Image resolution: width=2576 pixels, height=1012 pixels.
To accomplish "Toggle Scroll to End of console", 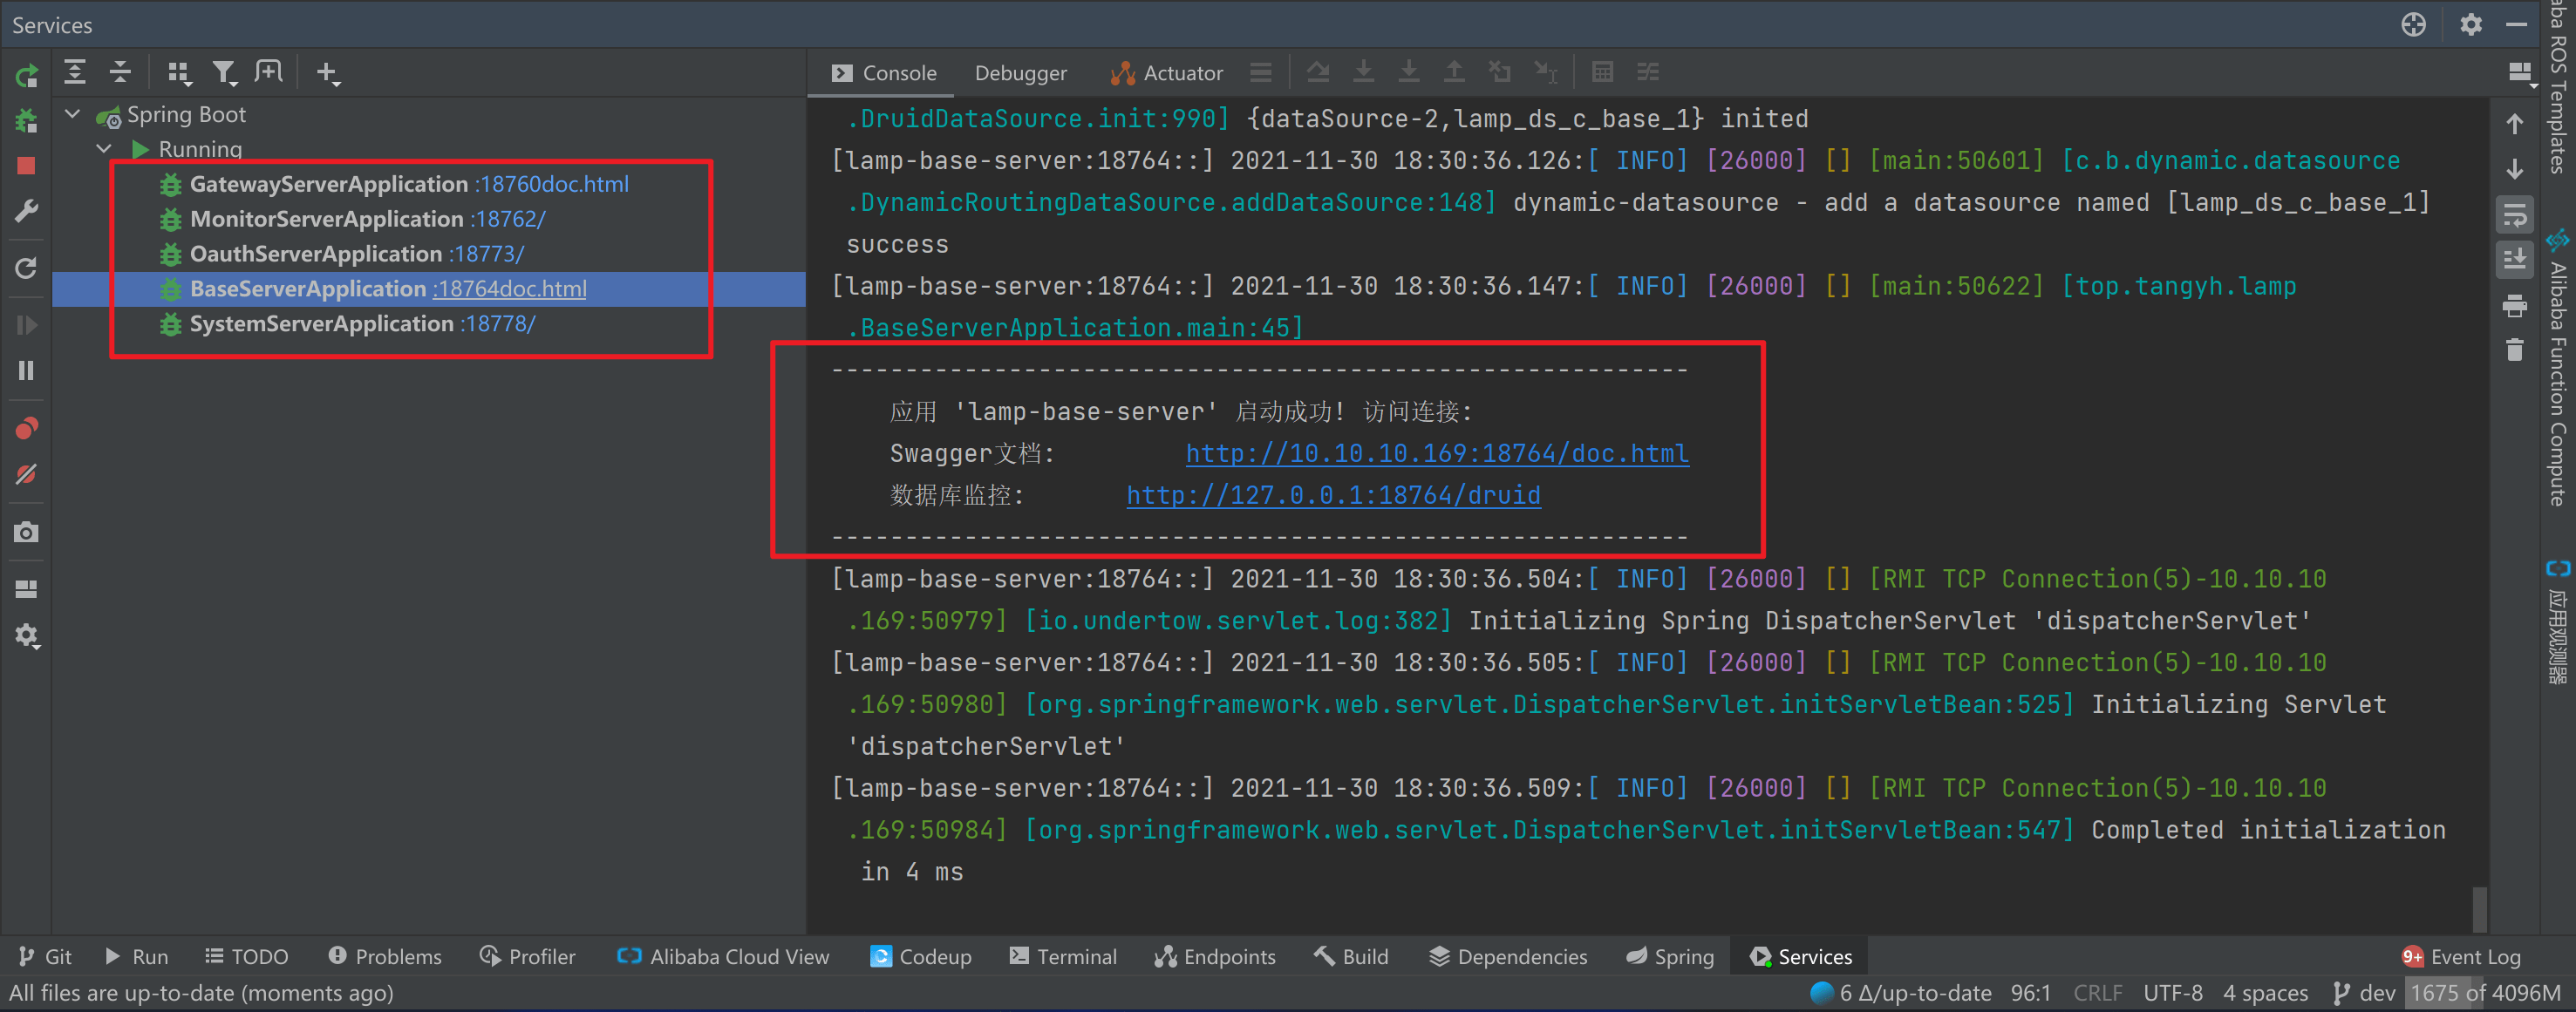I will pyautogui.click(x=2514, y=260).
